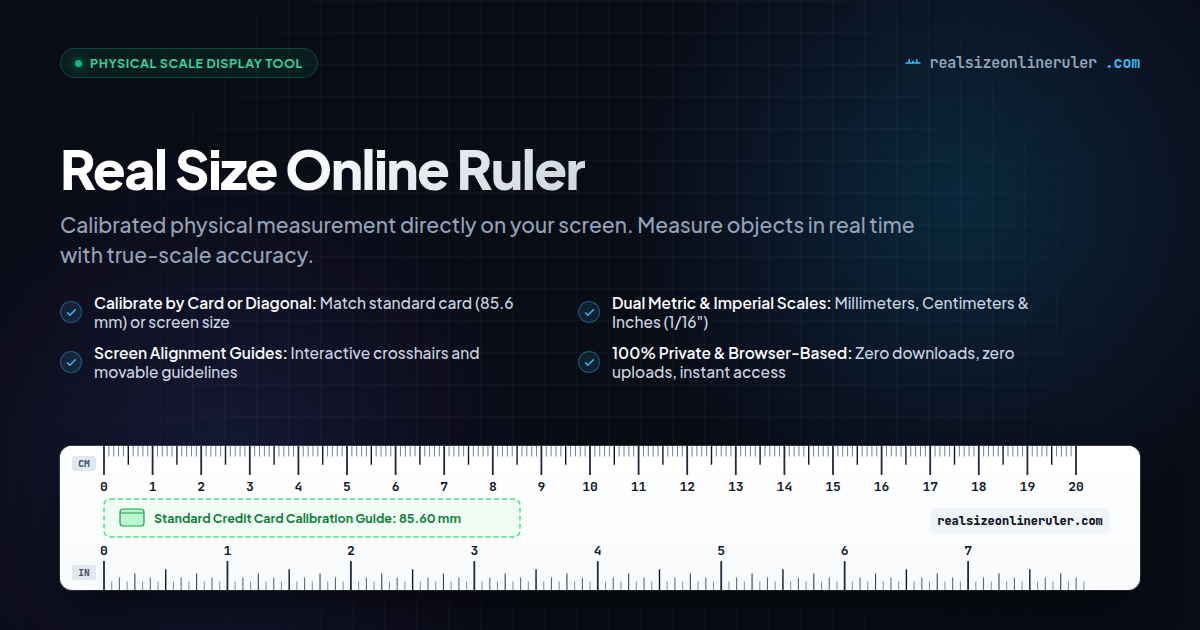Click the checkmark beside Dual Metric & Imperial

589,312
